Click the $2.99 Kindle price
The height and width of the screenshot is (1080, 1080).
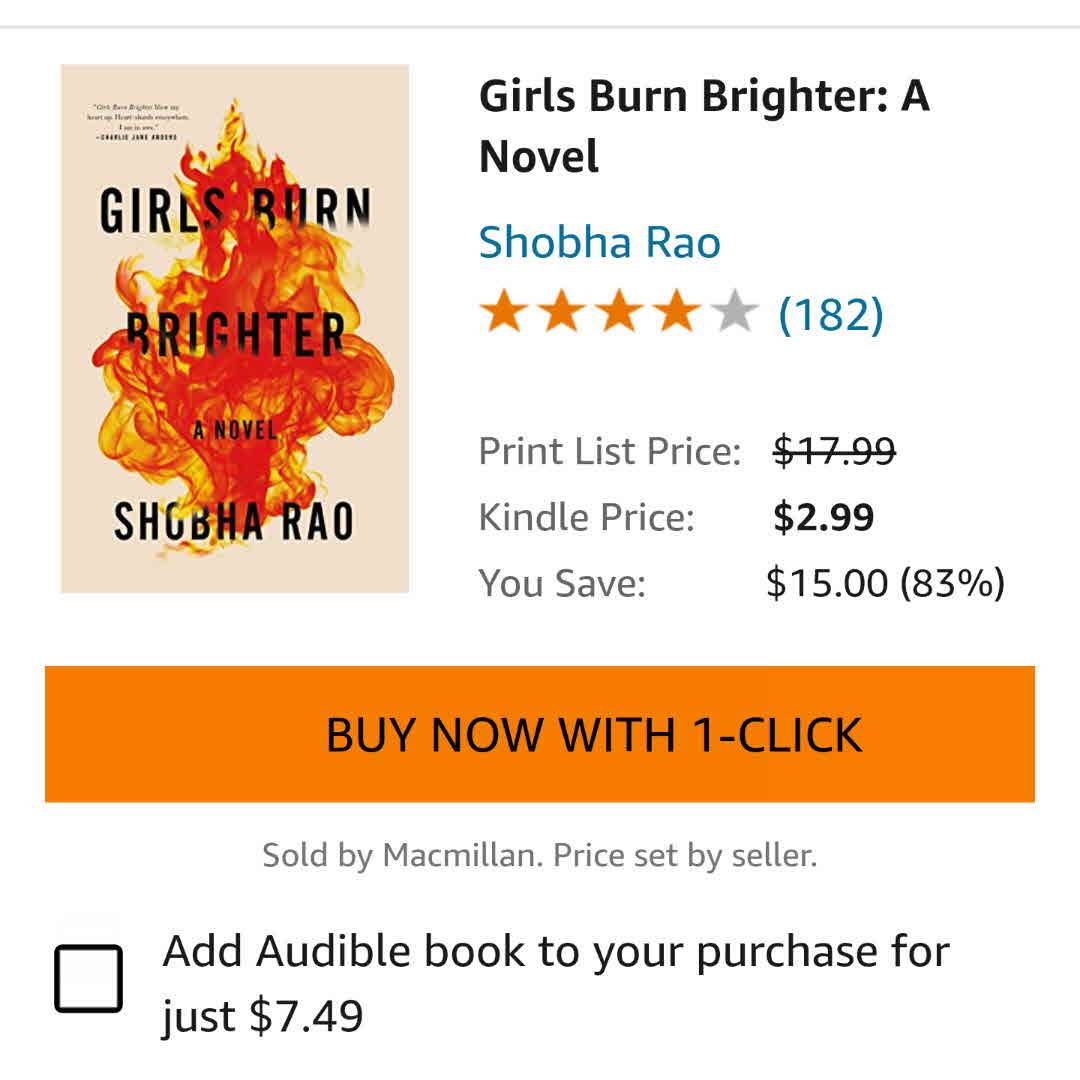(823, 518)
